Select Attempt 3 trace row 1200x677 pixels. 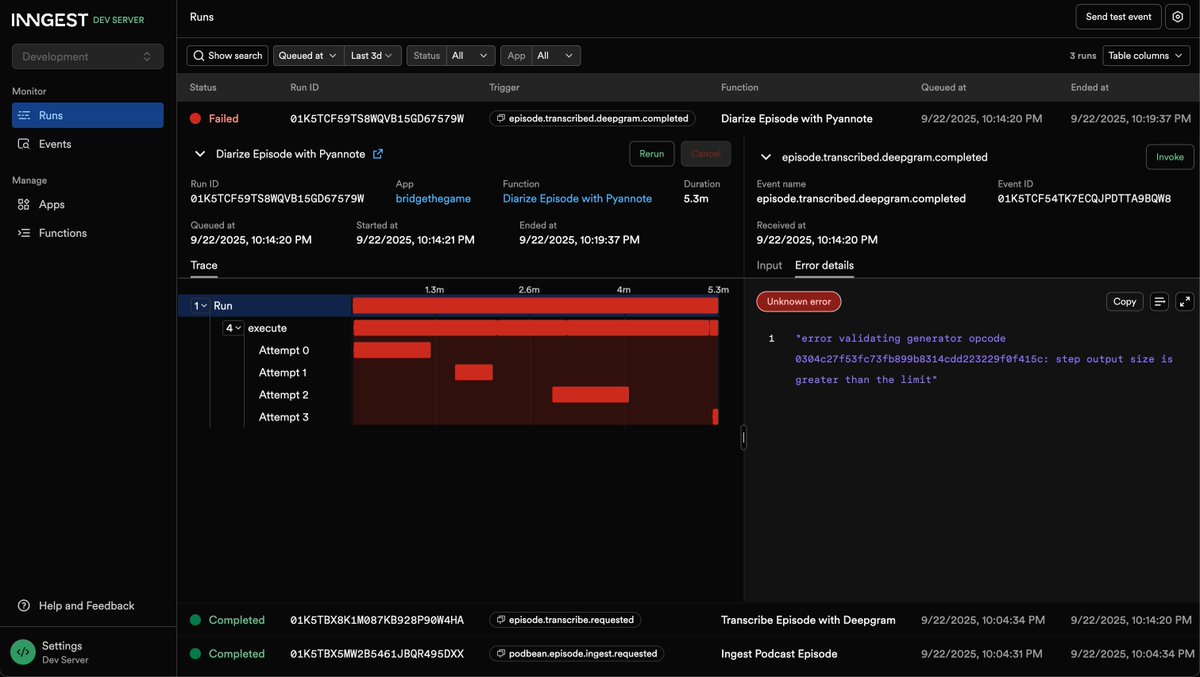pyautogui.click(x=448, y=417)
